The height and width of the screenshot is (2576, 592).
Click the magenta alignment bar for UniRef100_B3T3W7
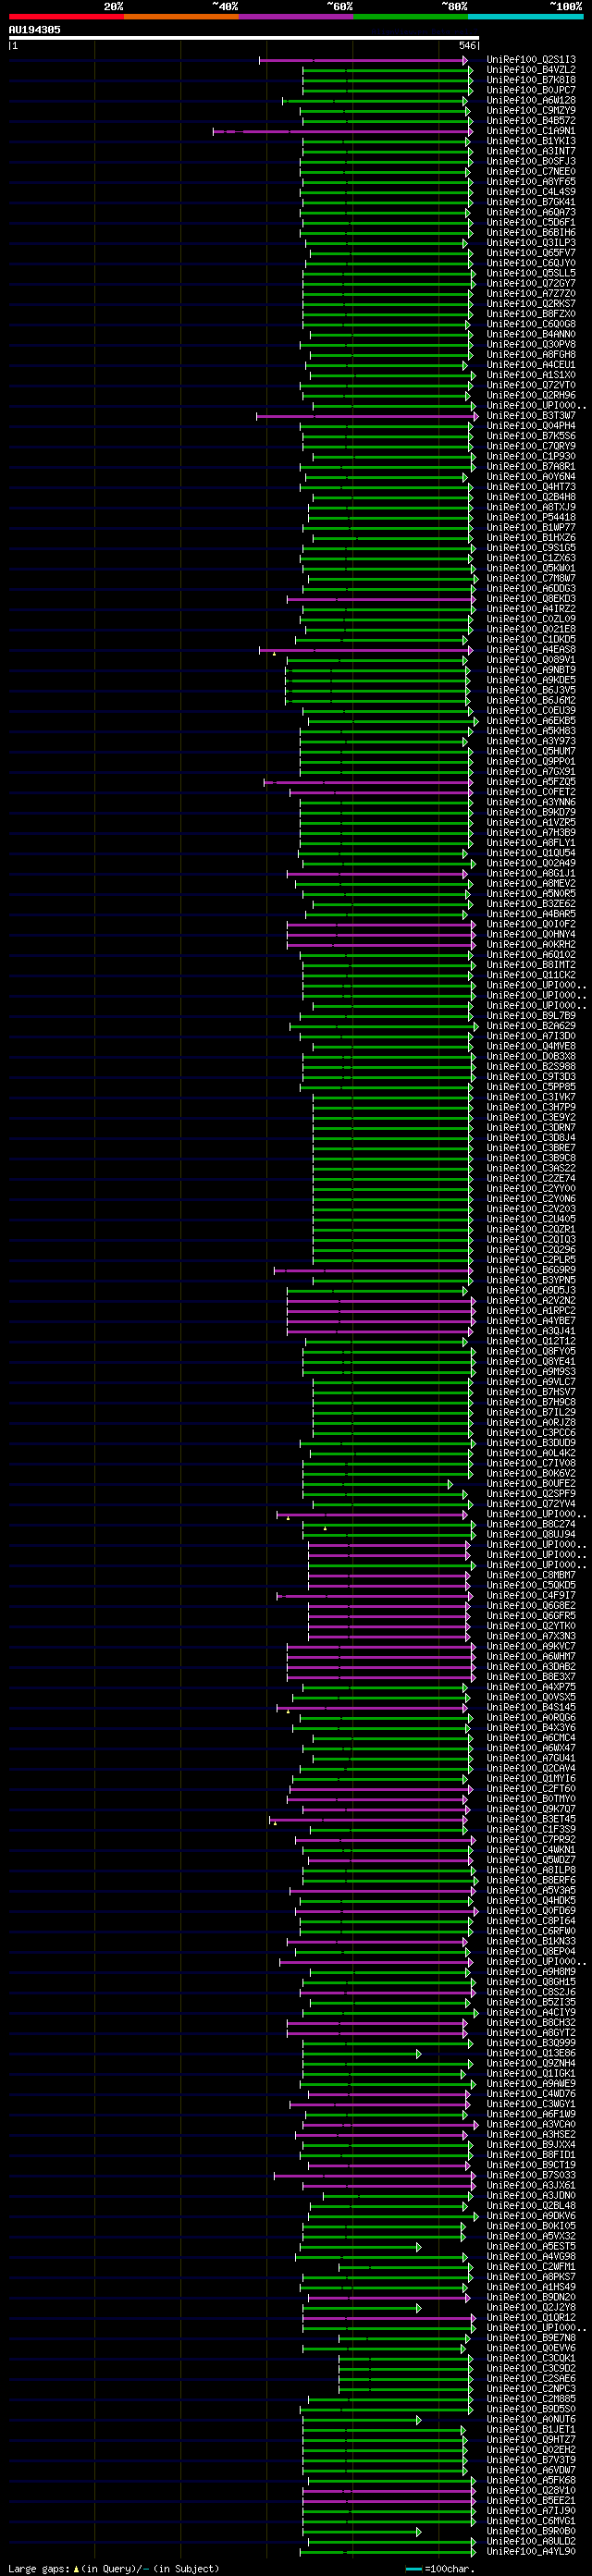pos(367,416)
